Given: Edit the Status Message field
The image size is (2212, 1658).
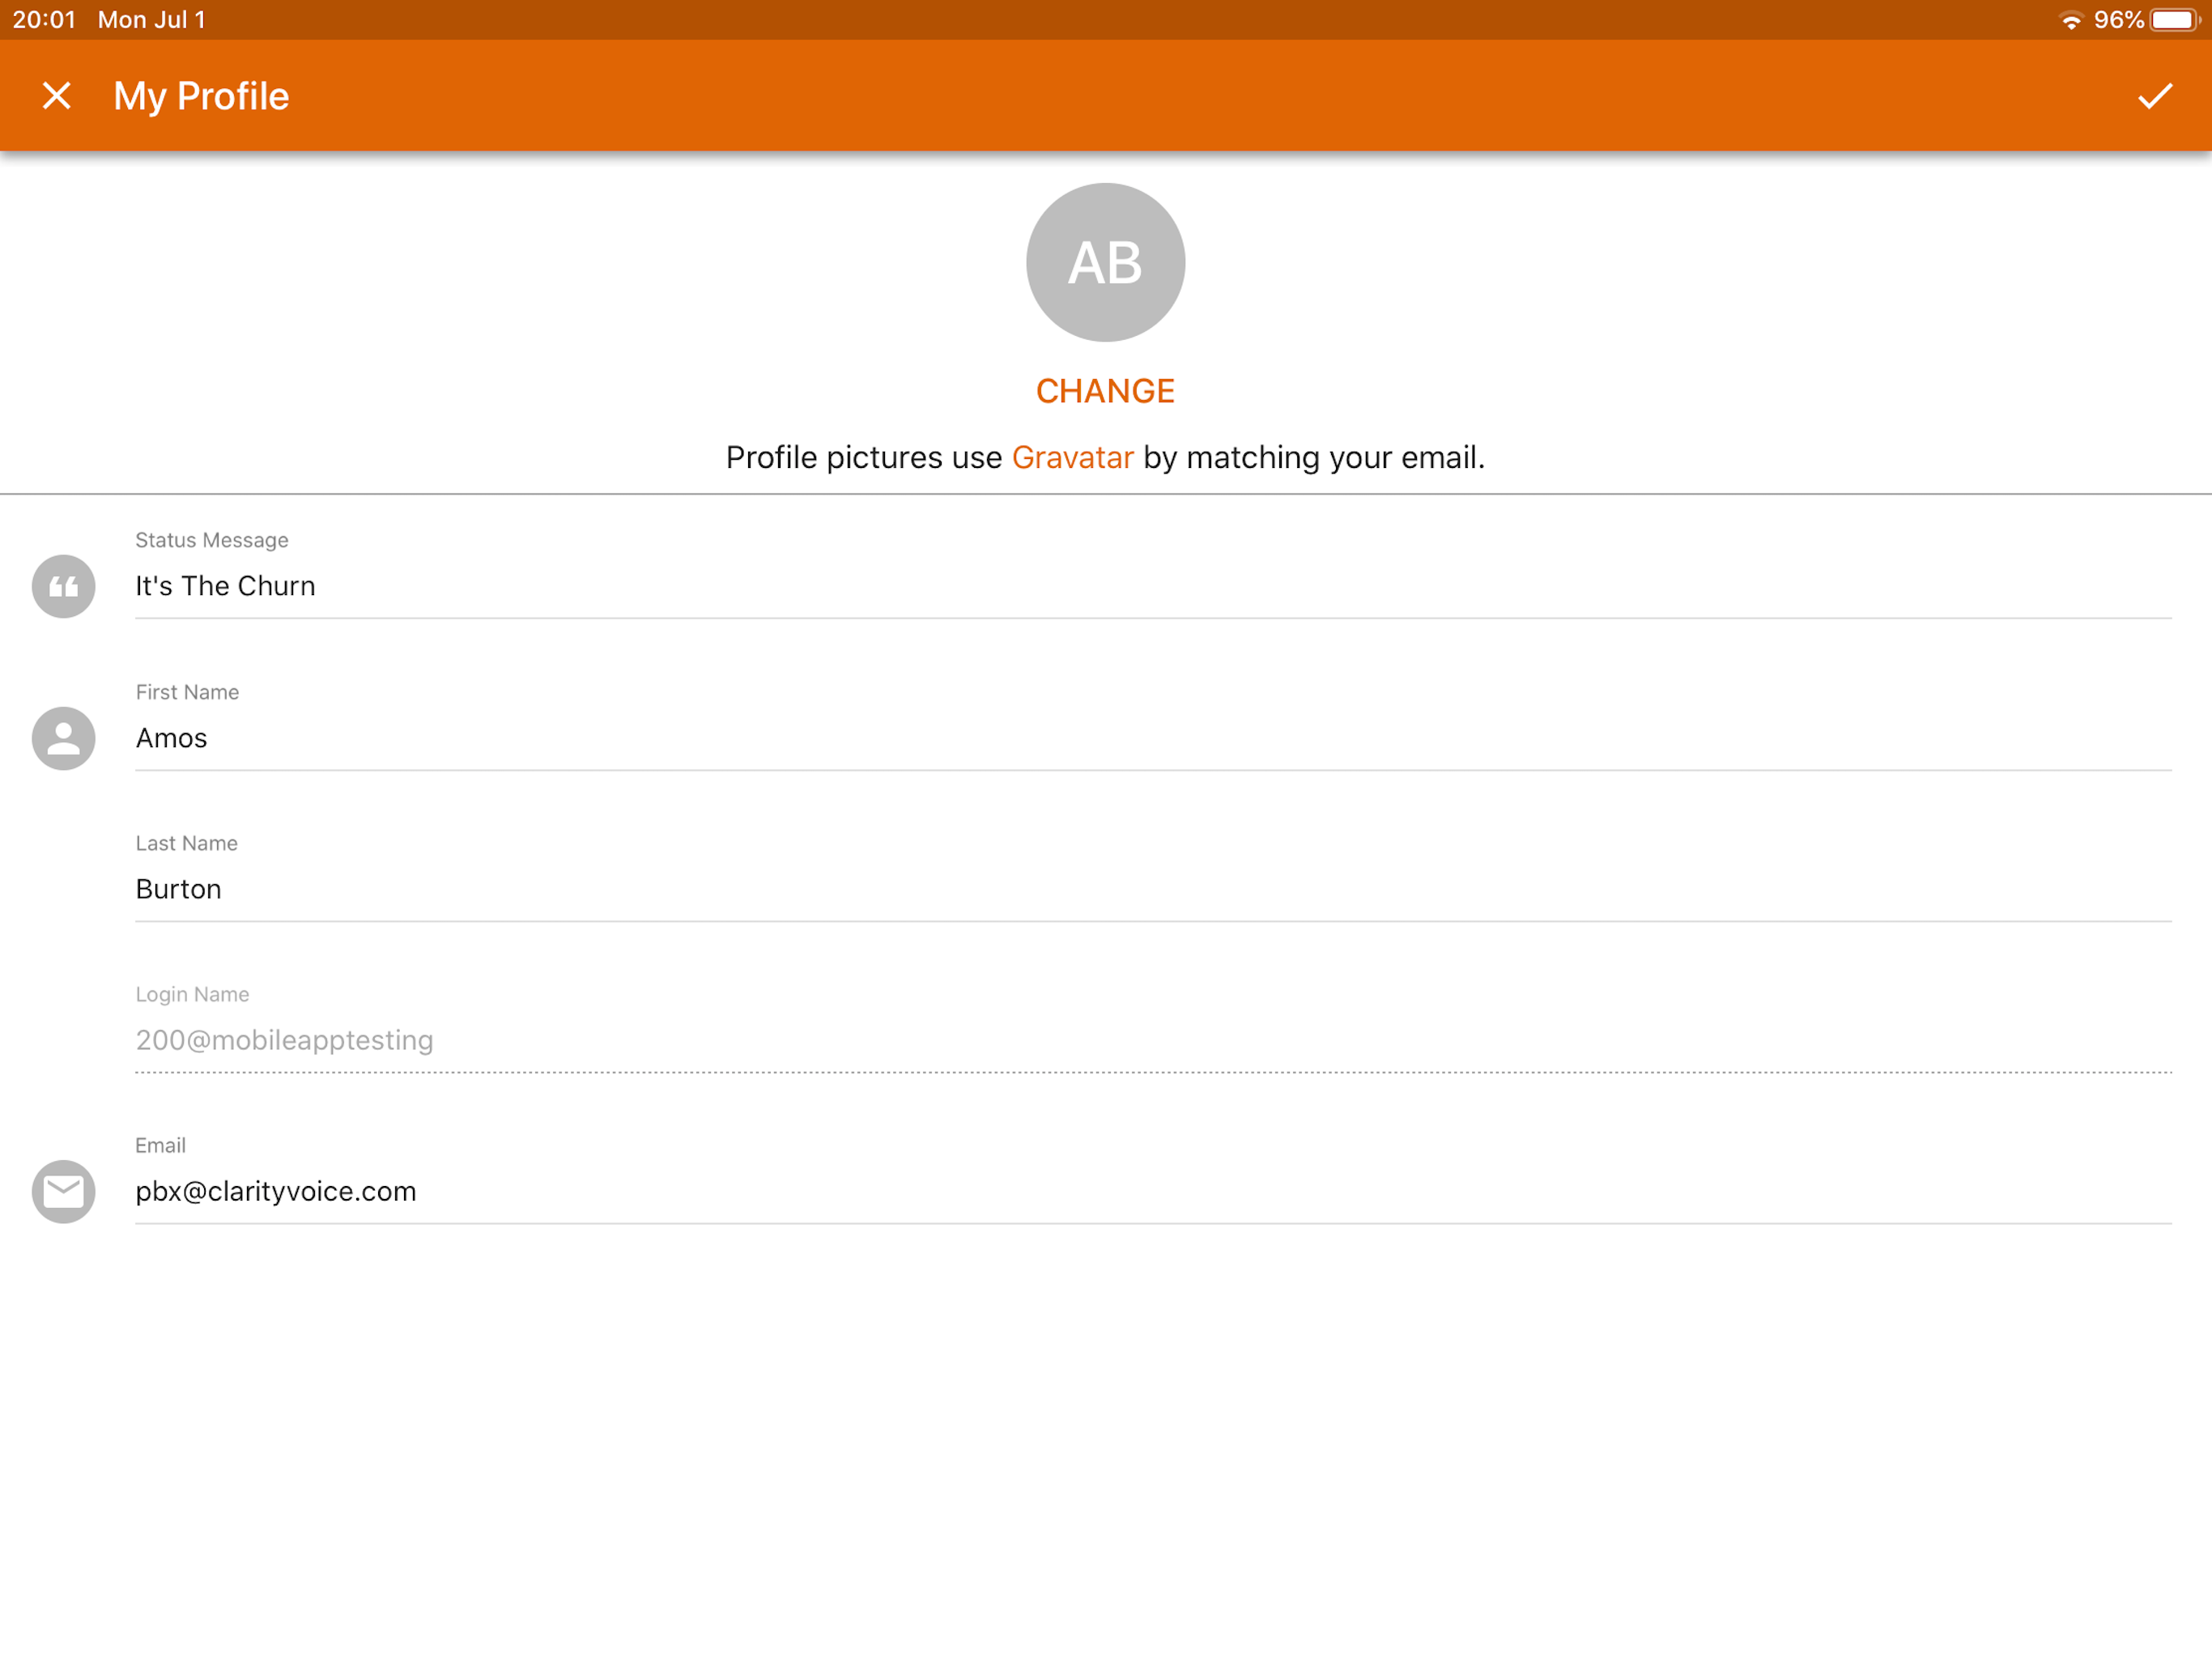Looking at the screenshot, I should 1153,586.
